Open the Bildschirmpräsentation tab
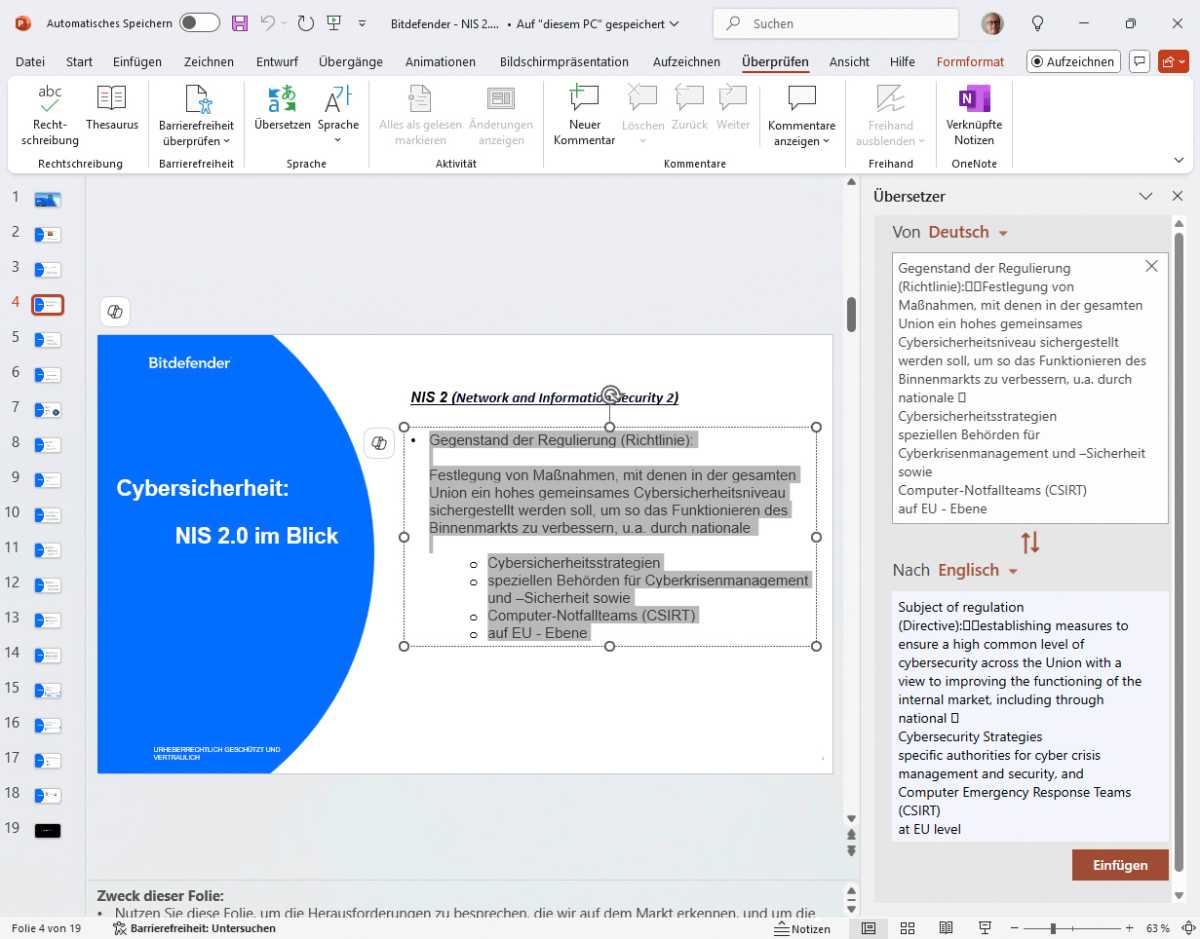The height and width of the screenshot is (939, 1200). [x=564, y=62]
